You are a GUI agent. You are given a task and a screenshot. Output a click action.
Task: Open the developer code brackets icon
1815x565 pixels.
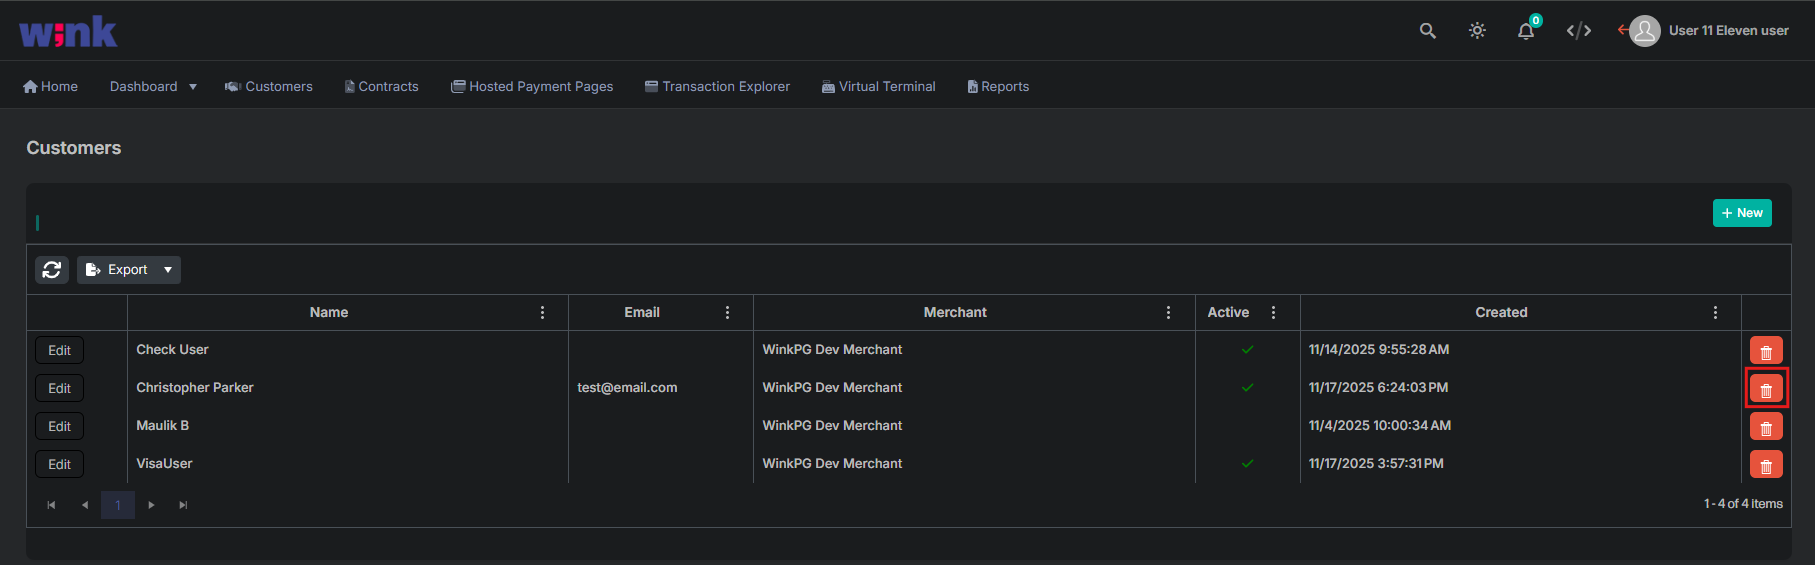coord(1579,31)
